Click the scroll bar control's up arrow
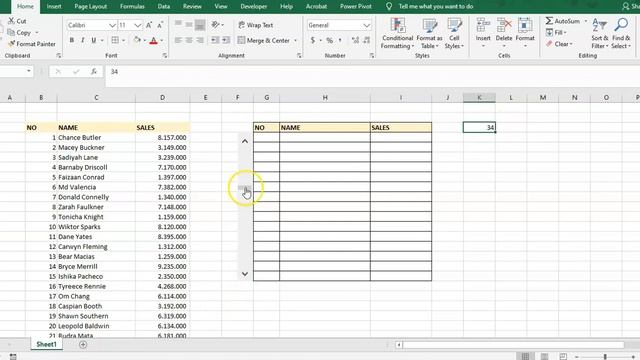Image resolution: width=640 pixels, height=360 pixels. point(245,141)
